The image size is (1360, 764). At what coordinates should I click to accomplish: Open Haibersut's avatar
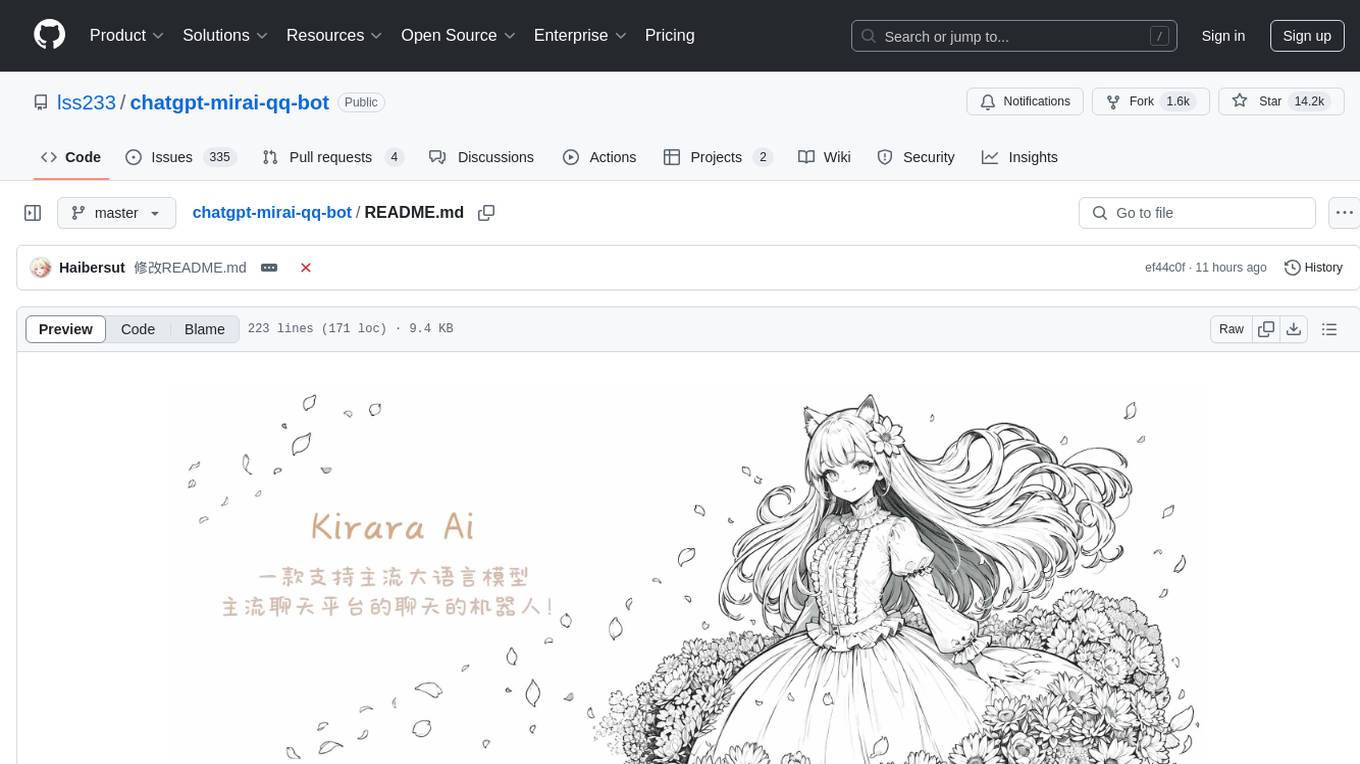click(41, 268)
